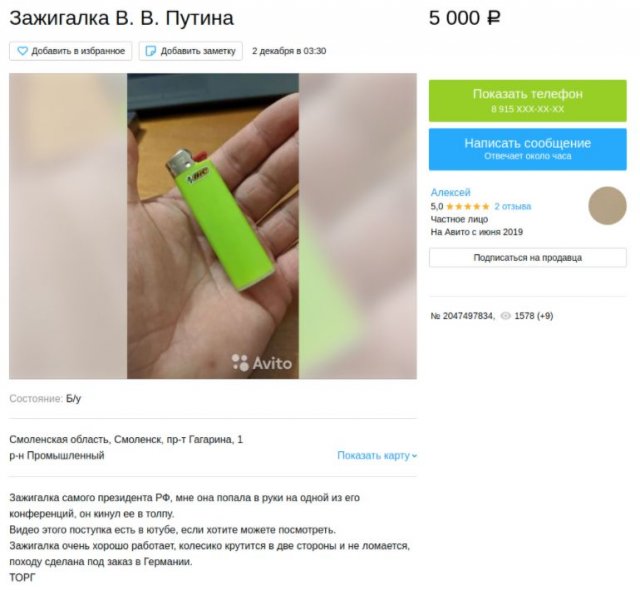Click the note icon beside Добавить заметку
This screenshot has width=640, height=590.
(x=151, y=51)
